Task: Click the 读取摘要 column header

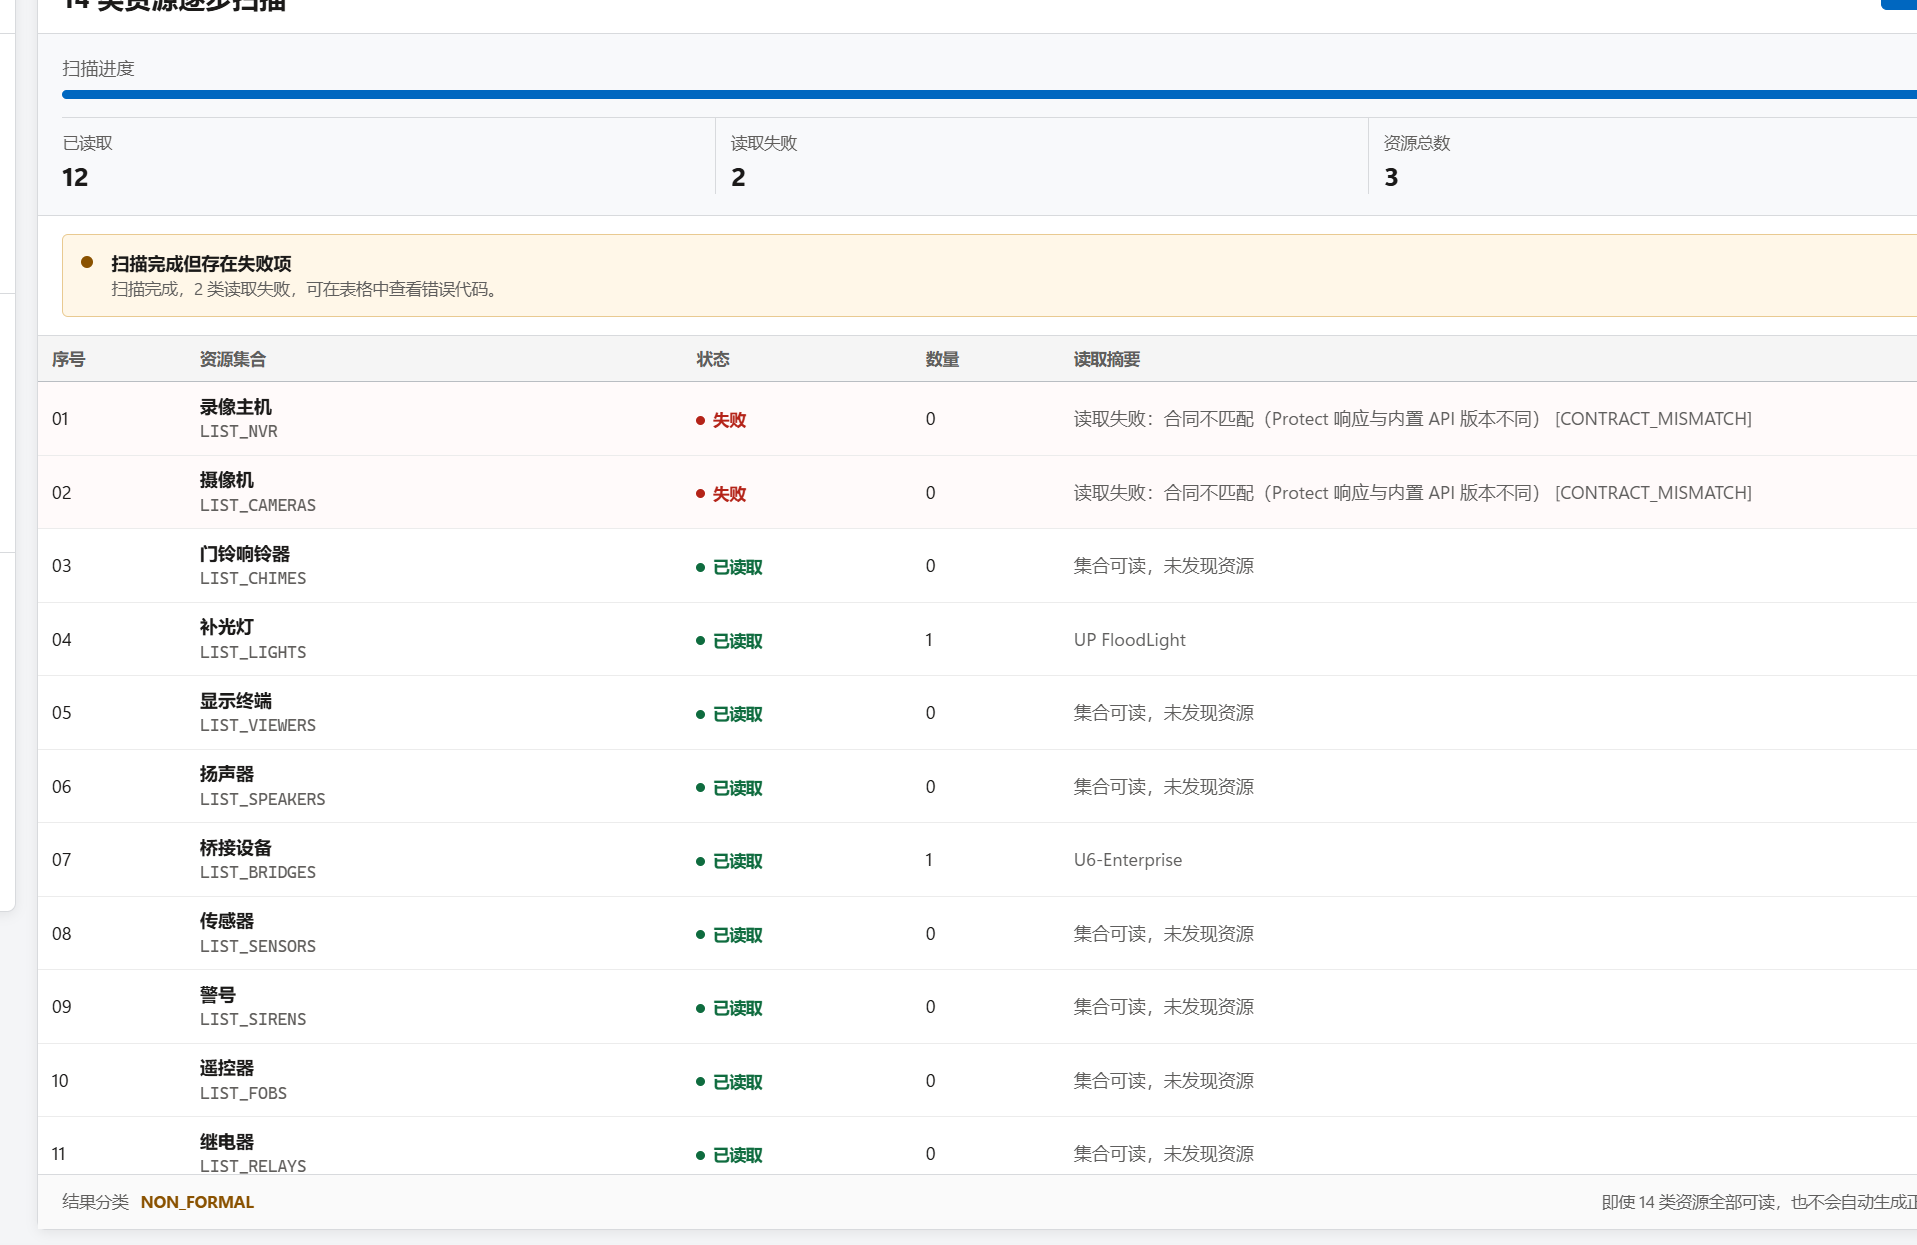Action: (x=1107, y=359)
